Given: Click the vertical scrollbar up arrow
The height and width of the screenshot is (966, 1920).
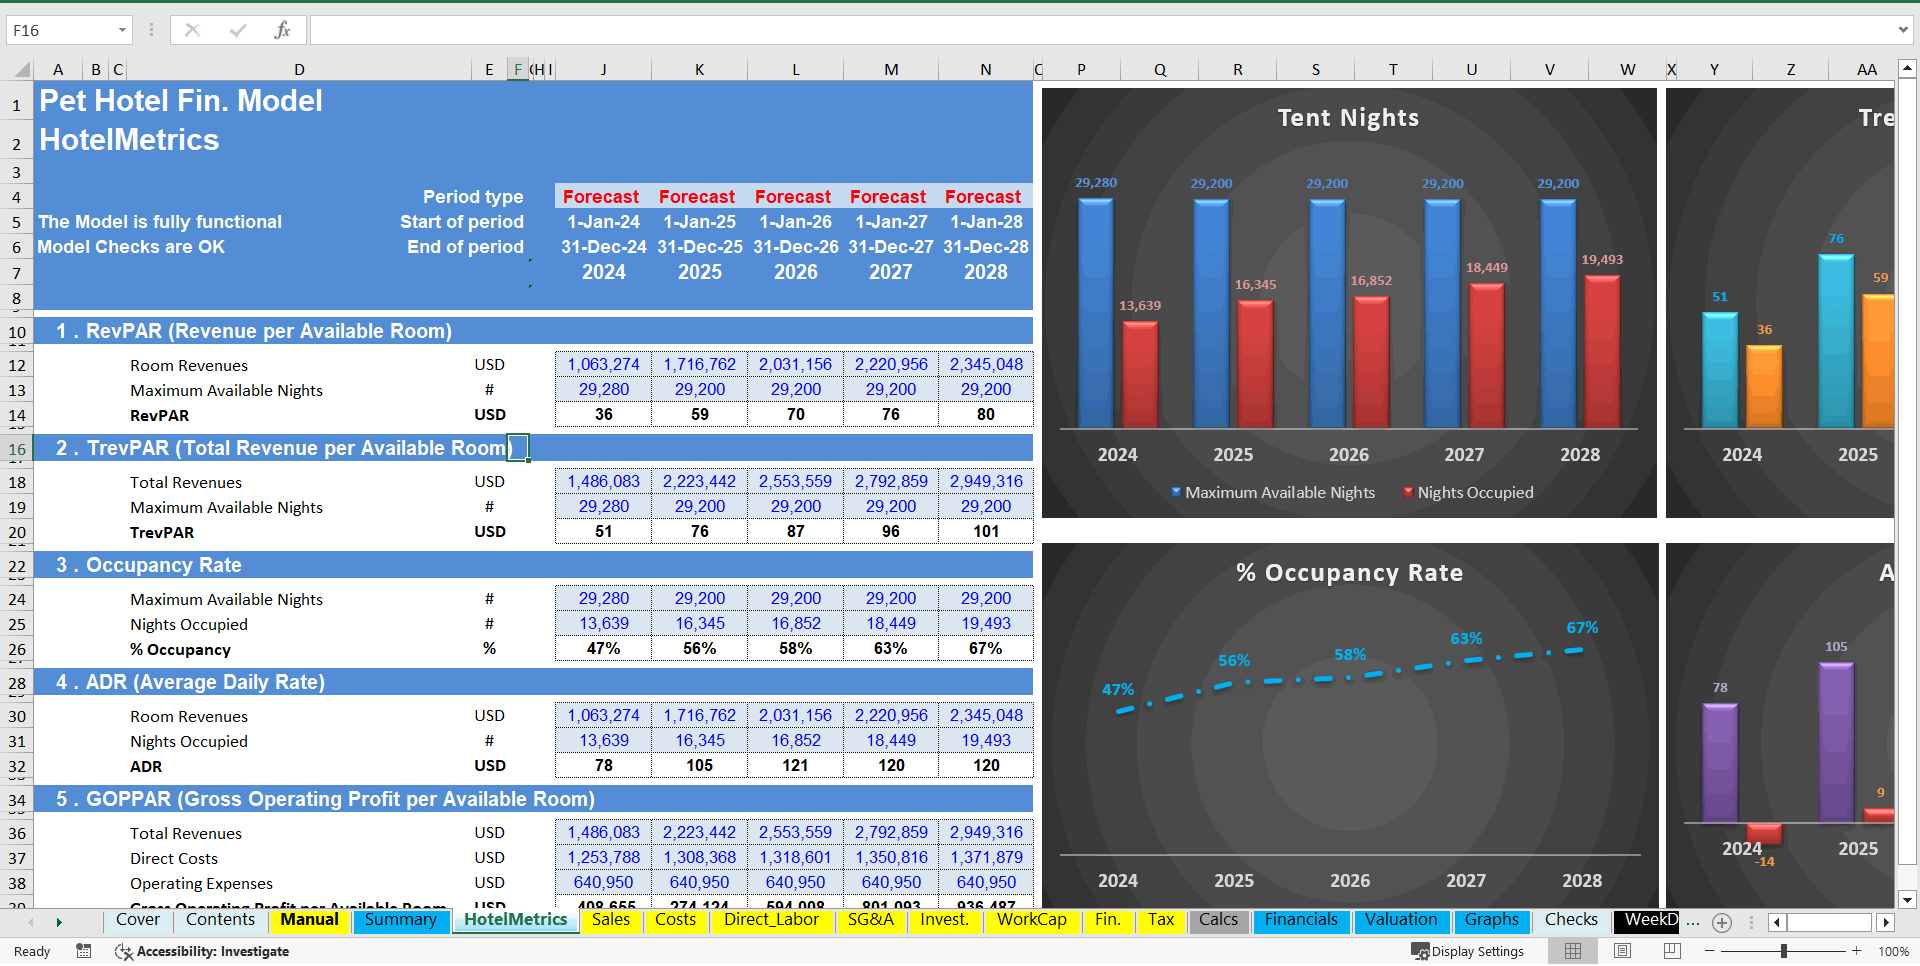Looking at the screenshot, I should pos(1907,70).
